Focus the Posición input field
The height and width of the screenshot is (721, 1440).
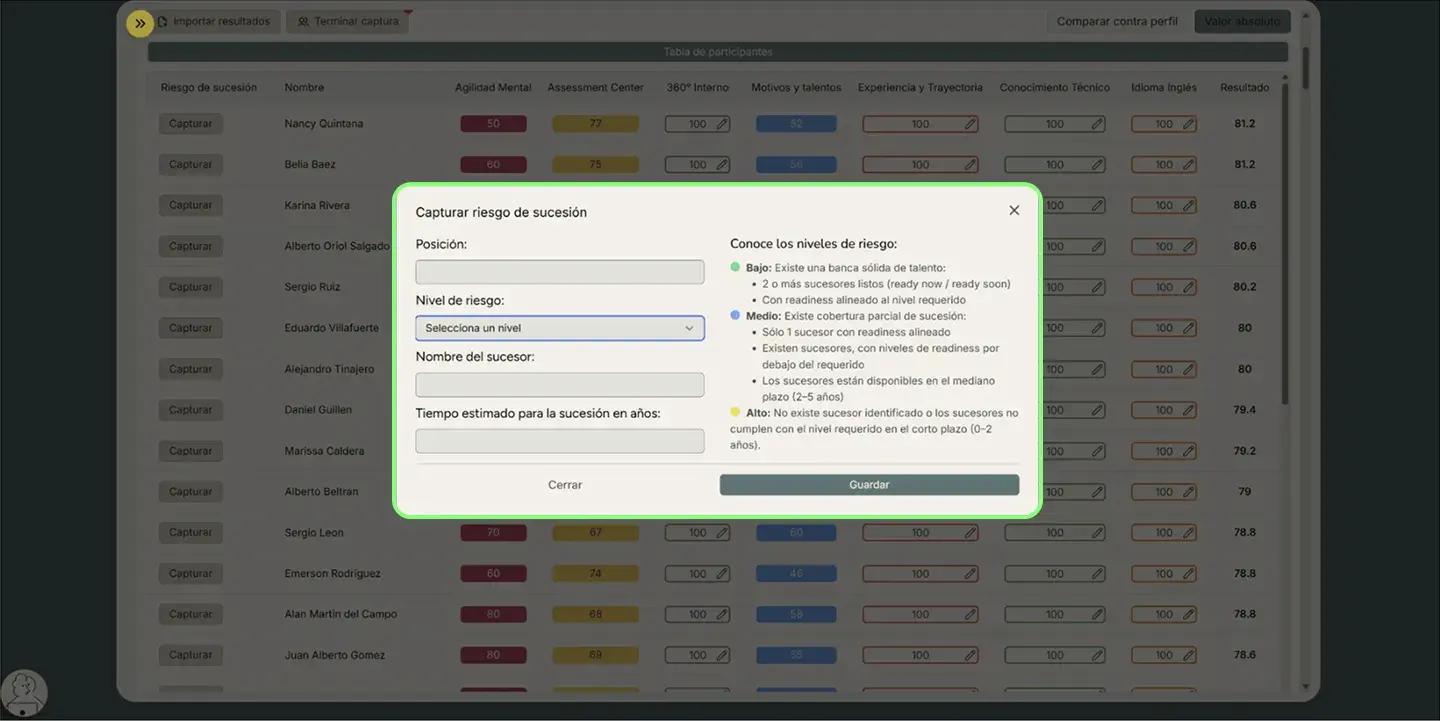coord(560,272)
